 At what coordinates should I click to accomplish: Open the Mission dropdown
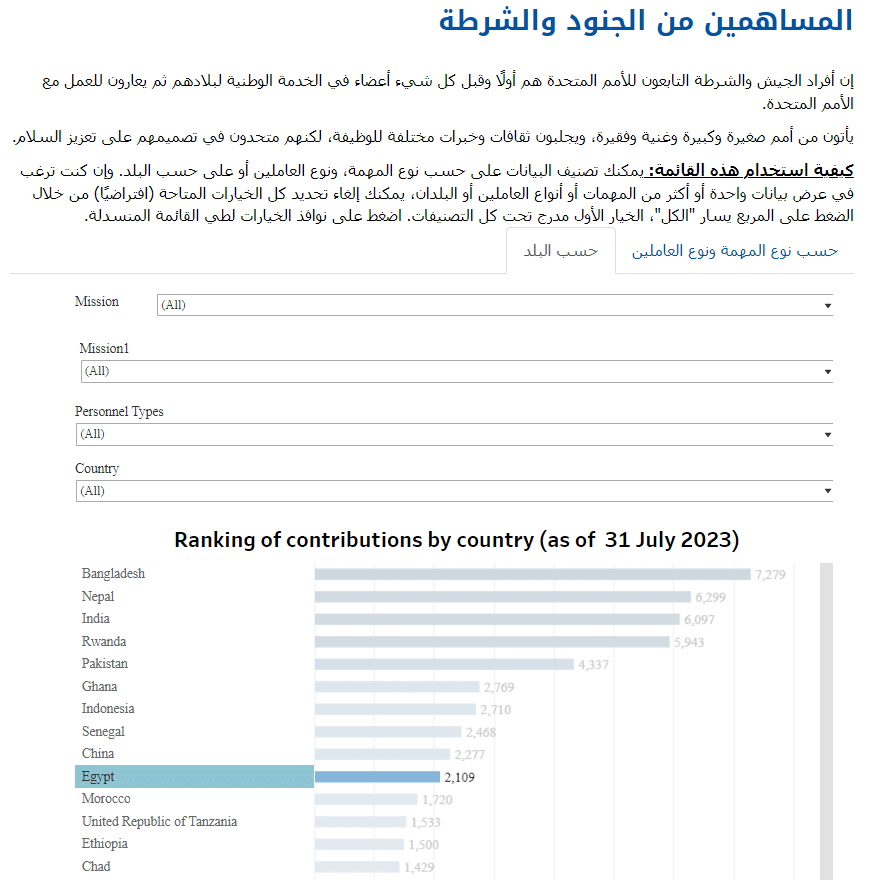point(493,305)
